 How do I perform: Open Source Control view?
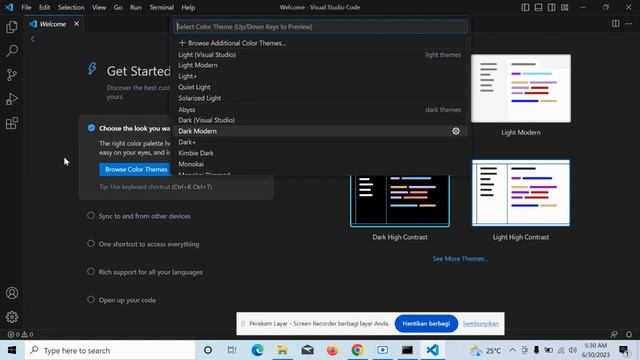tap(12, 75)
